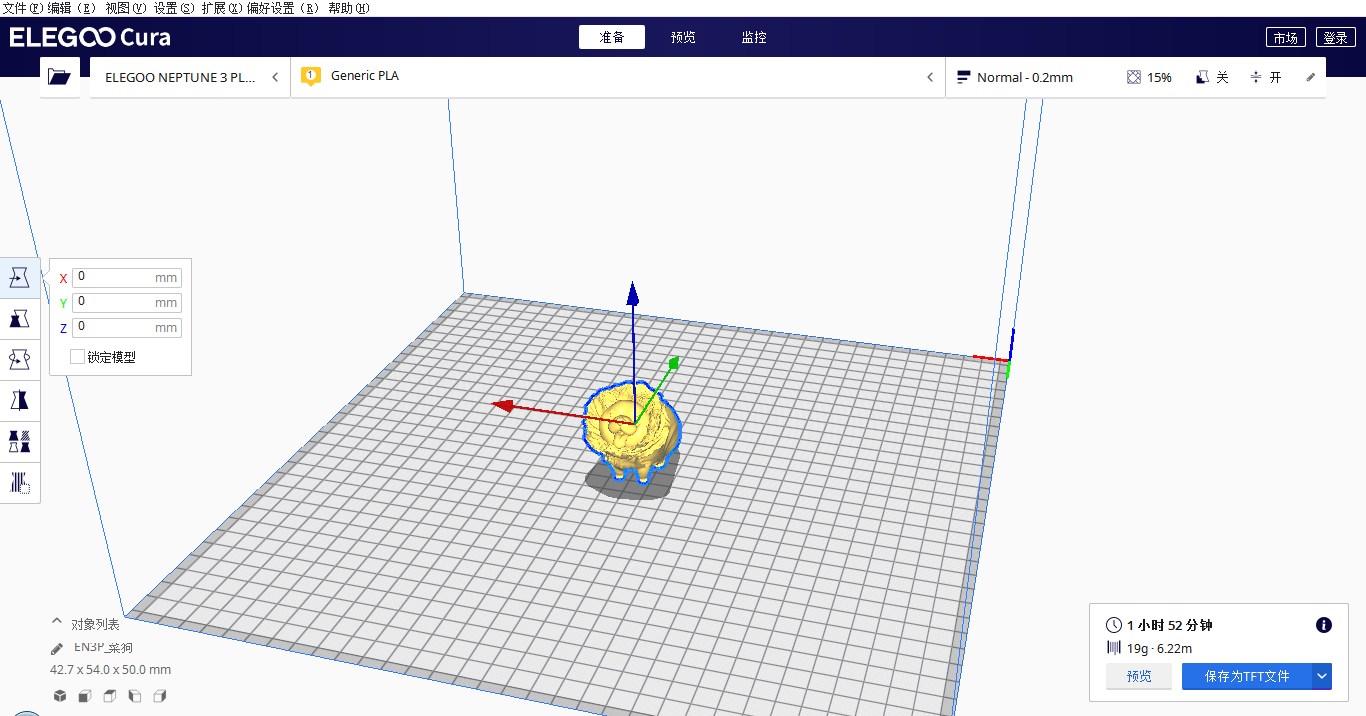Click the EN3P model name text
Image resolution: width=1366 pixels, height=716 pixels.
[x=103, y=648]
